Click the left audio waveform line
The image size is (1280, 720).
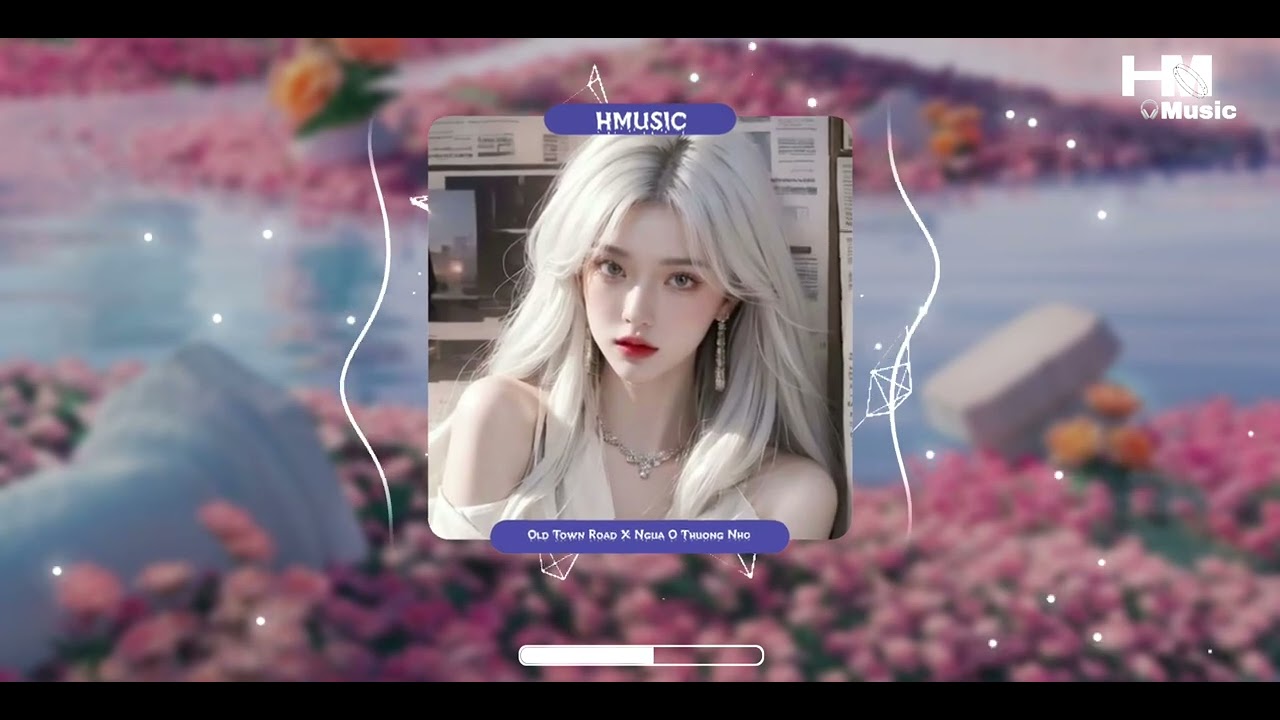point(368,330)
